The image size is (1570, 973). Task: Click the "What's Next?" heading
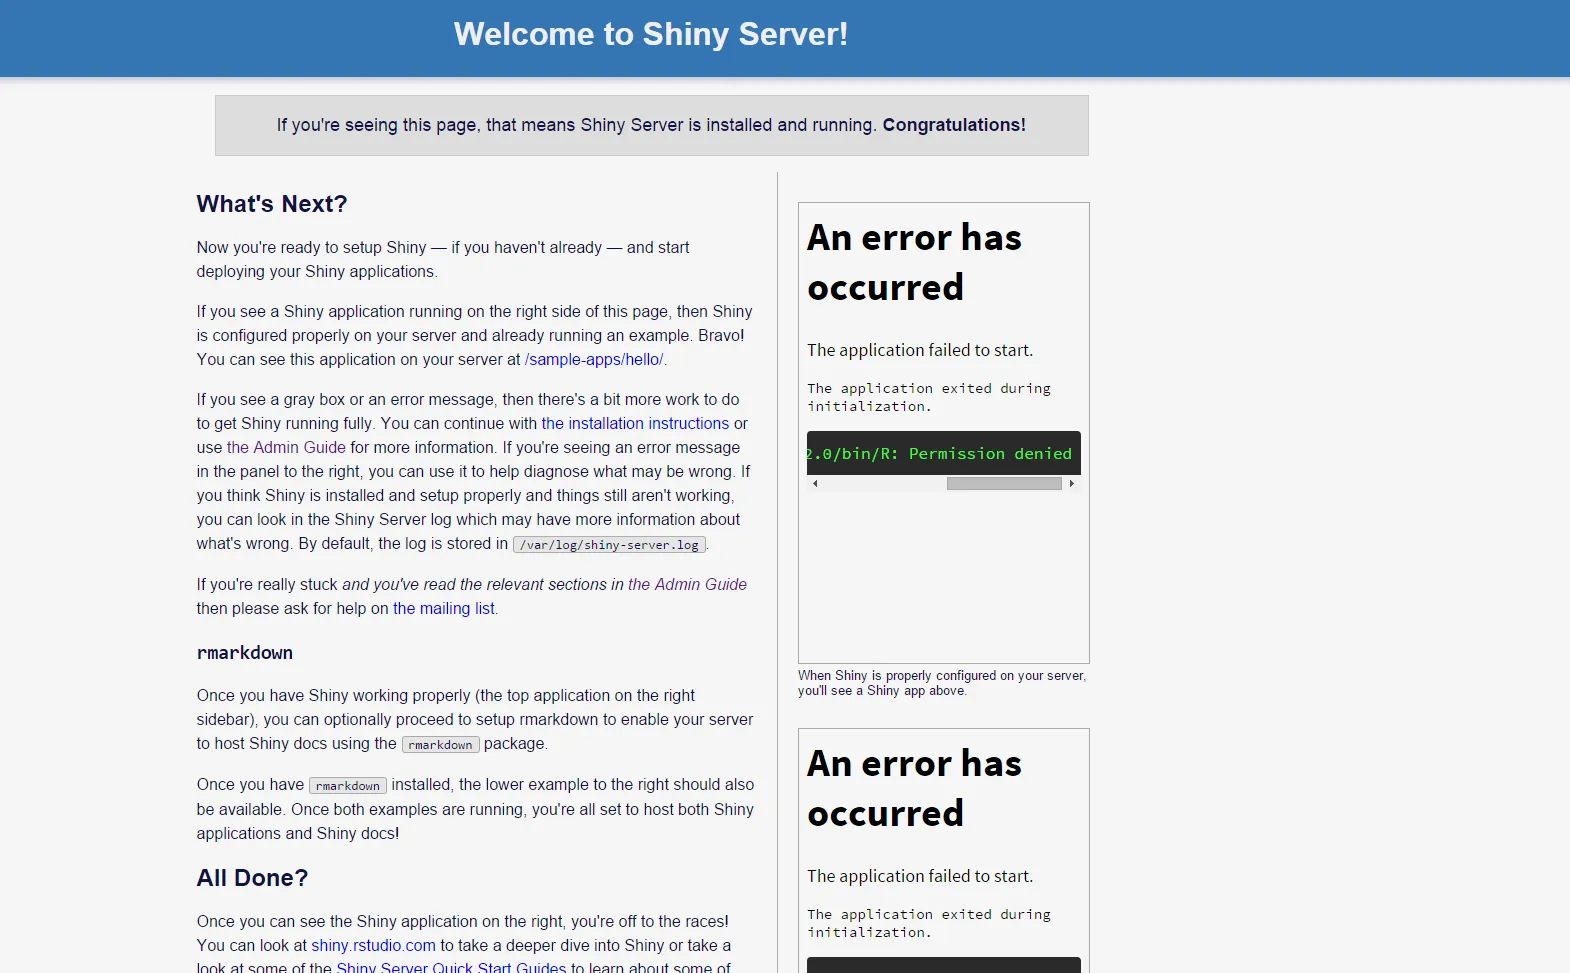(x=272, y=204)
